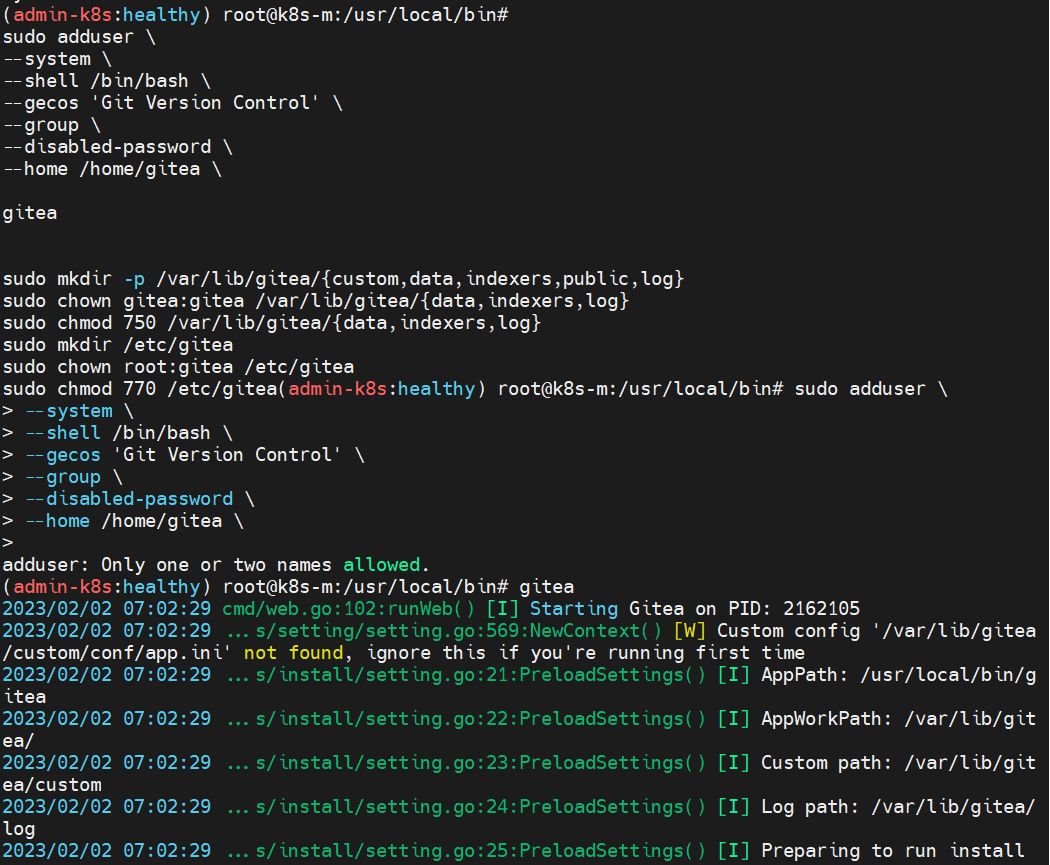Click the 'sudo chmod 750 /var/lib/gitea' line
The height and width of the screenshot is (865, 1050).
point(271,323)
